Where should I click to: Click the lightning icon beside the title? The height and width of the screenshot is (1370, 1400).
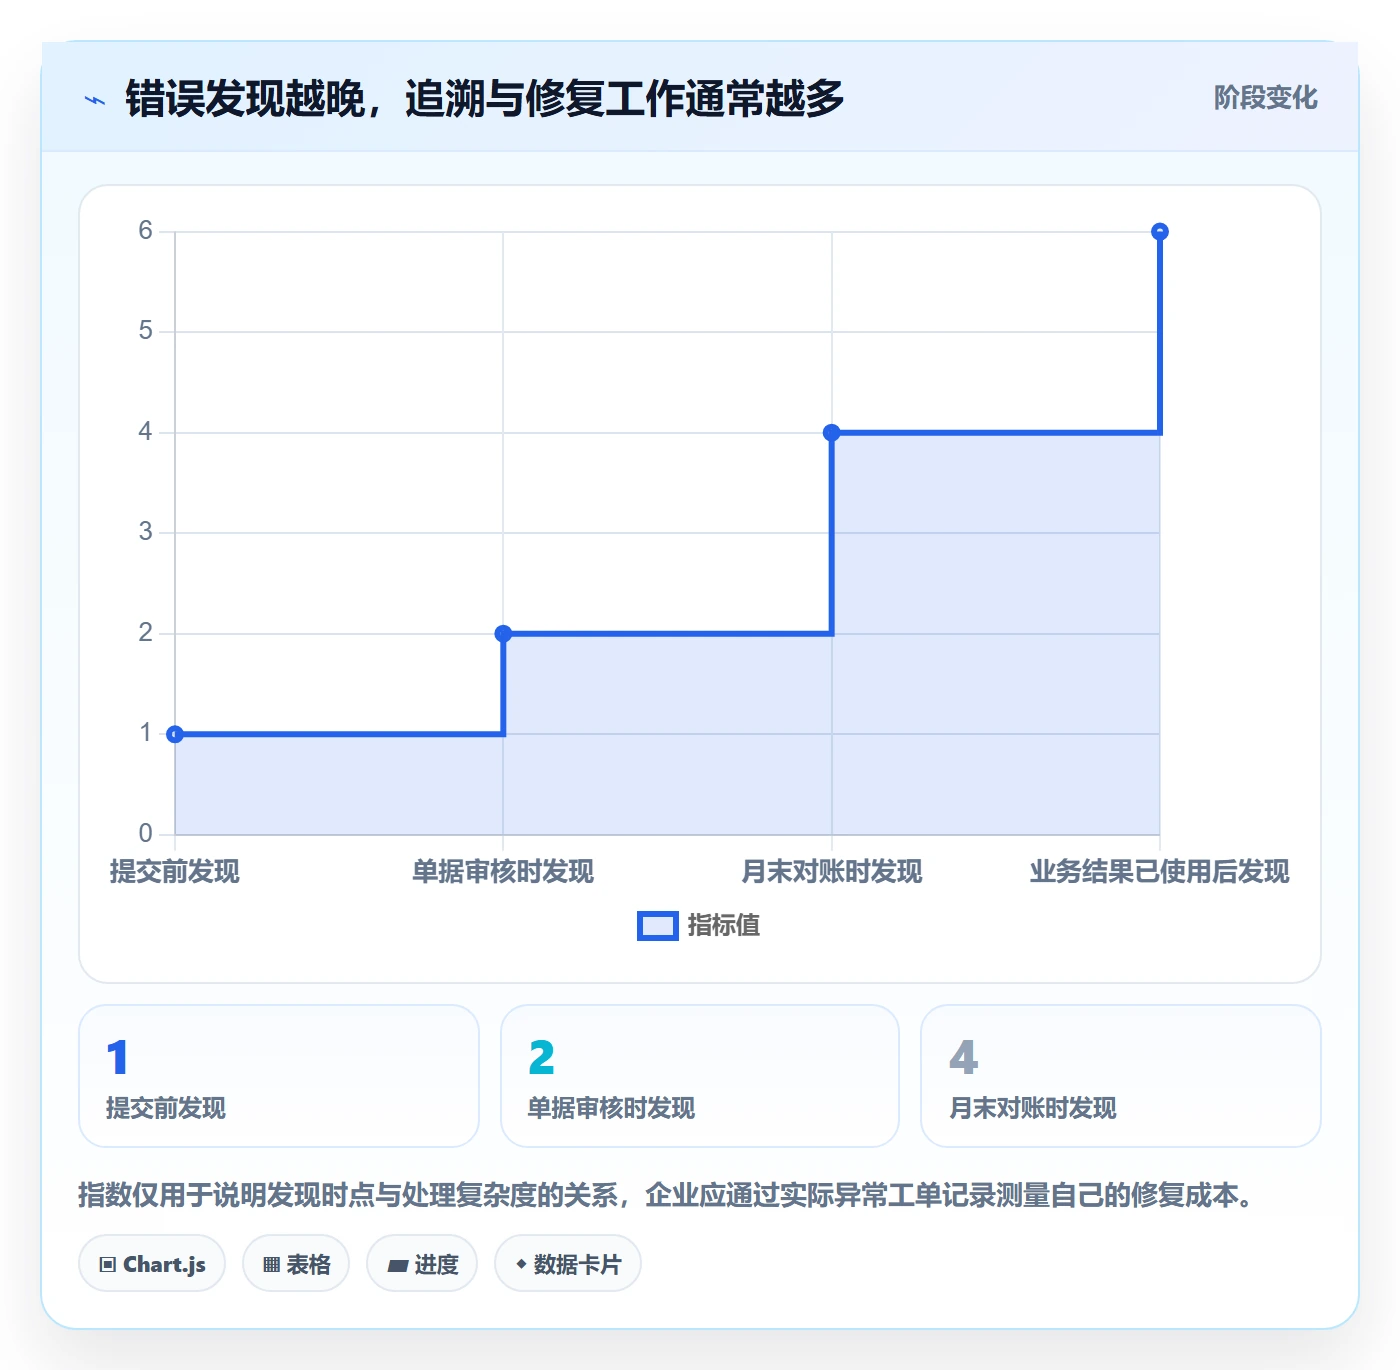(95, 100)
